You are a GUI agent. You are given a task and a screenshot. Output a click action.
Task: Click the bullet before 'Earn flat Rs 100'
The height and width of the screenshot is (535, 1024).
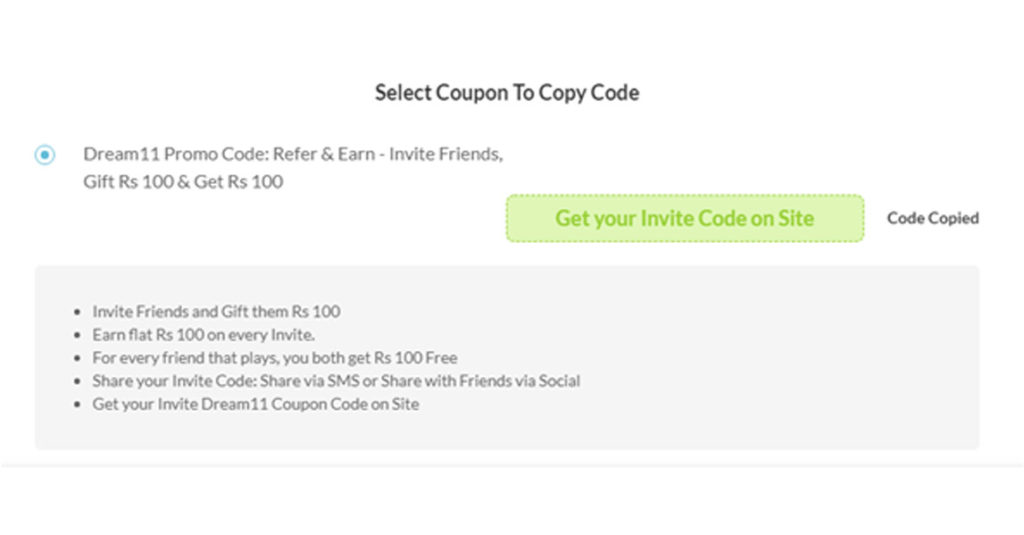(78, 335)
